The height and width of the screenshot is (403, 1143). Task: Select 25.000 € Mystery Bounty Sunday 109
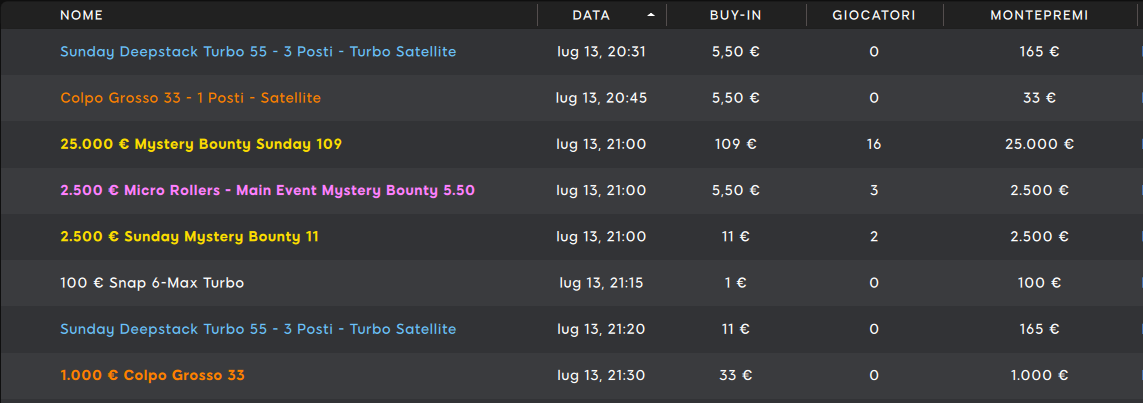pyautogui.click(x=200, y=144)
